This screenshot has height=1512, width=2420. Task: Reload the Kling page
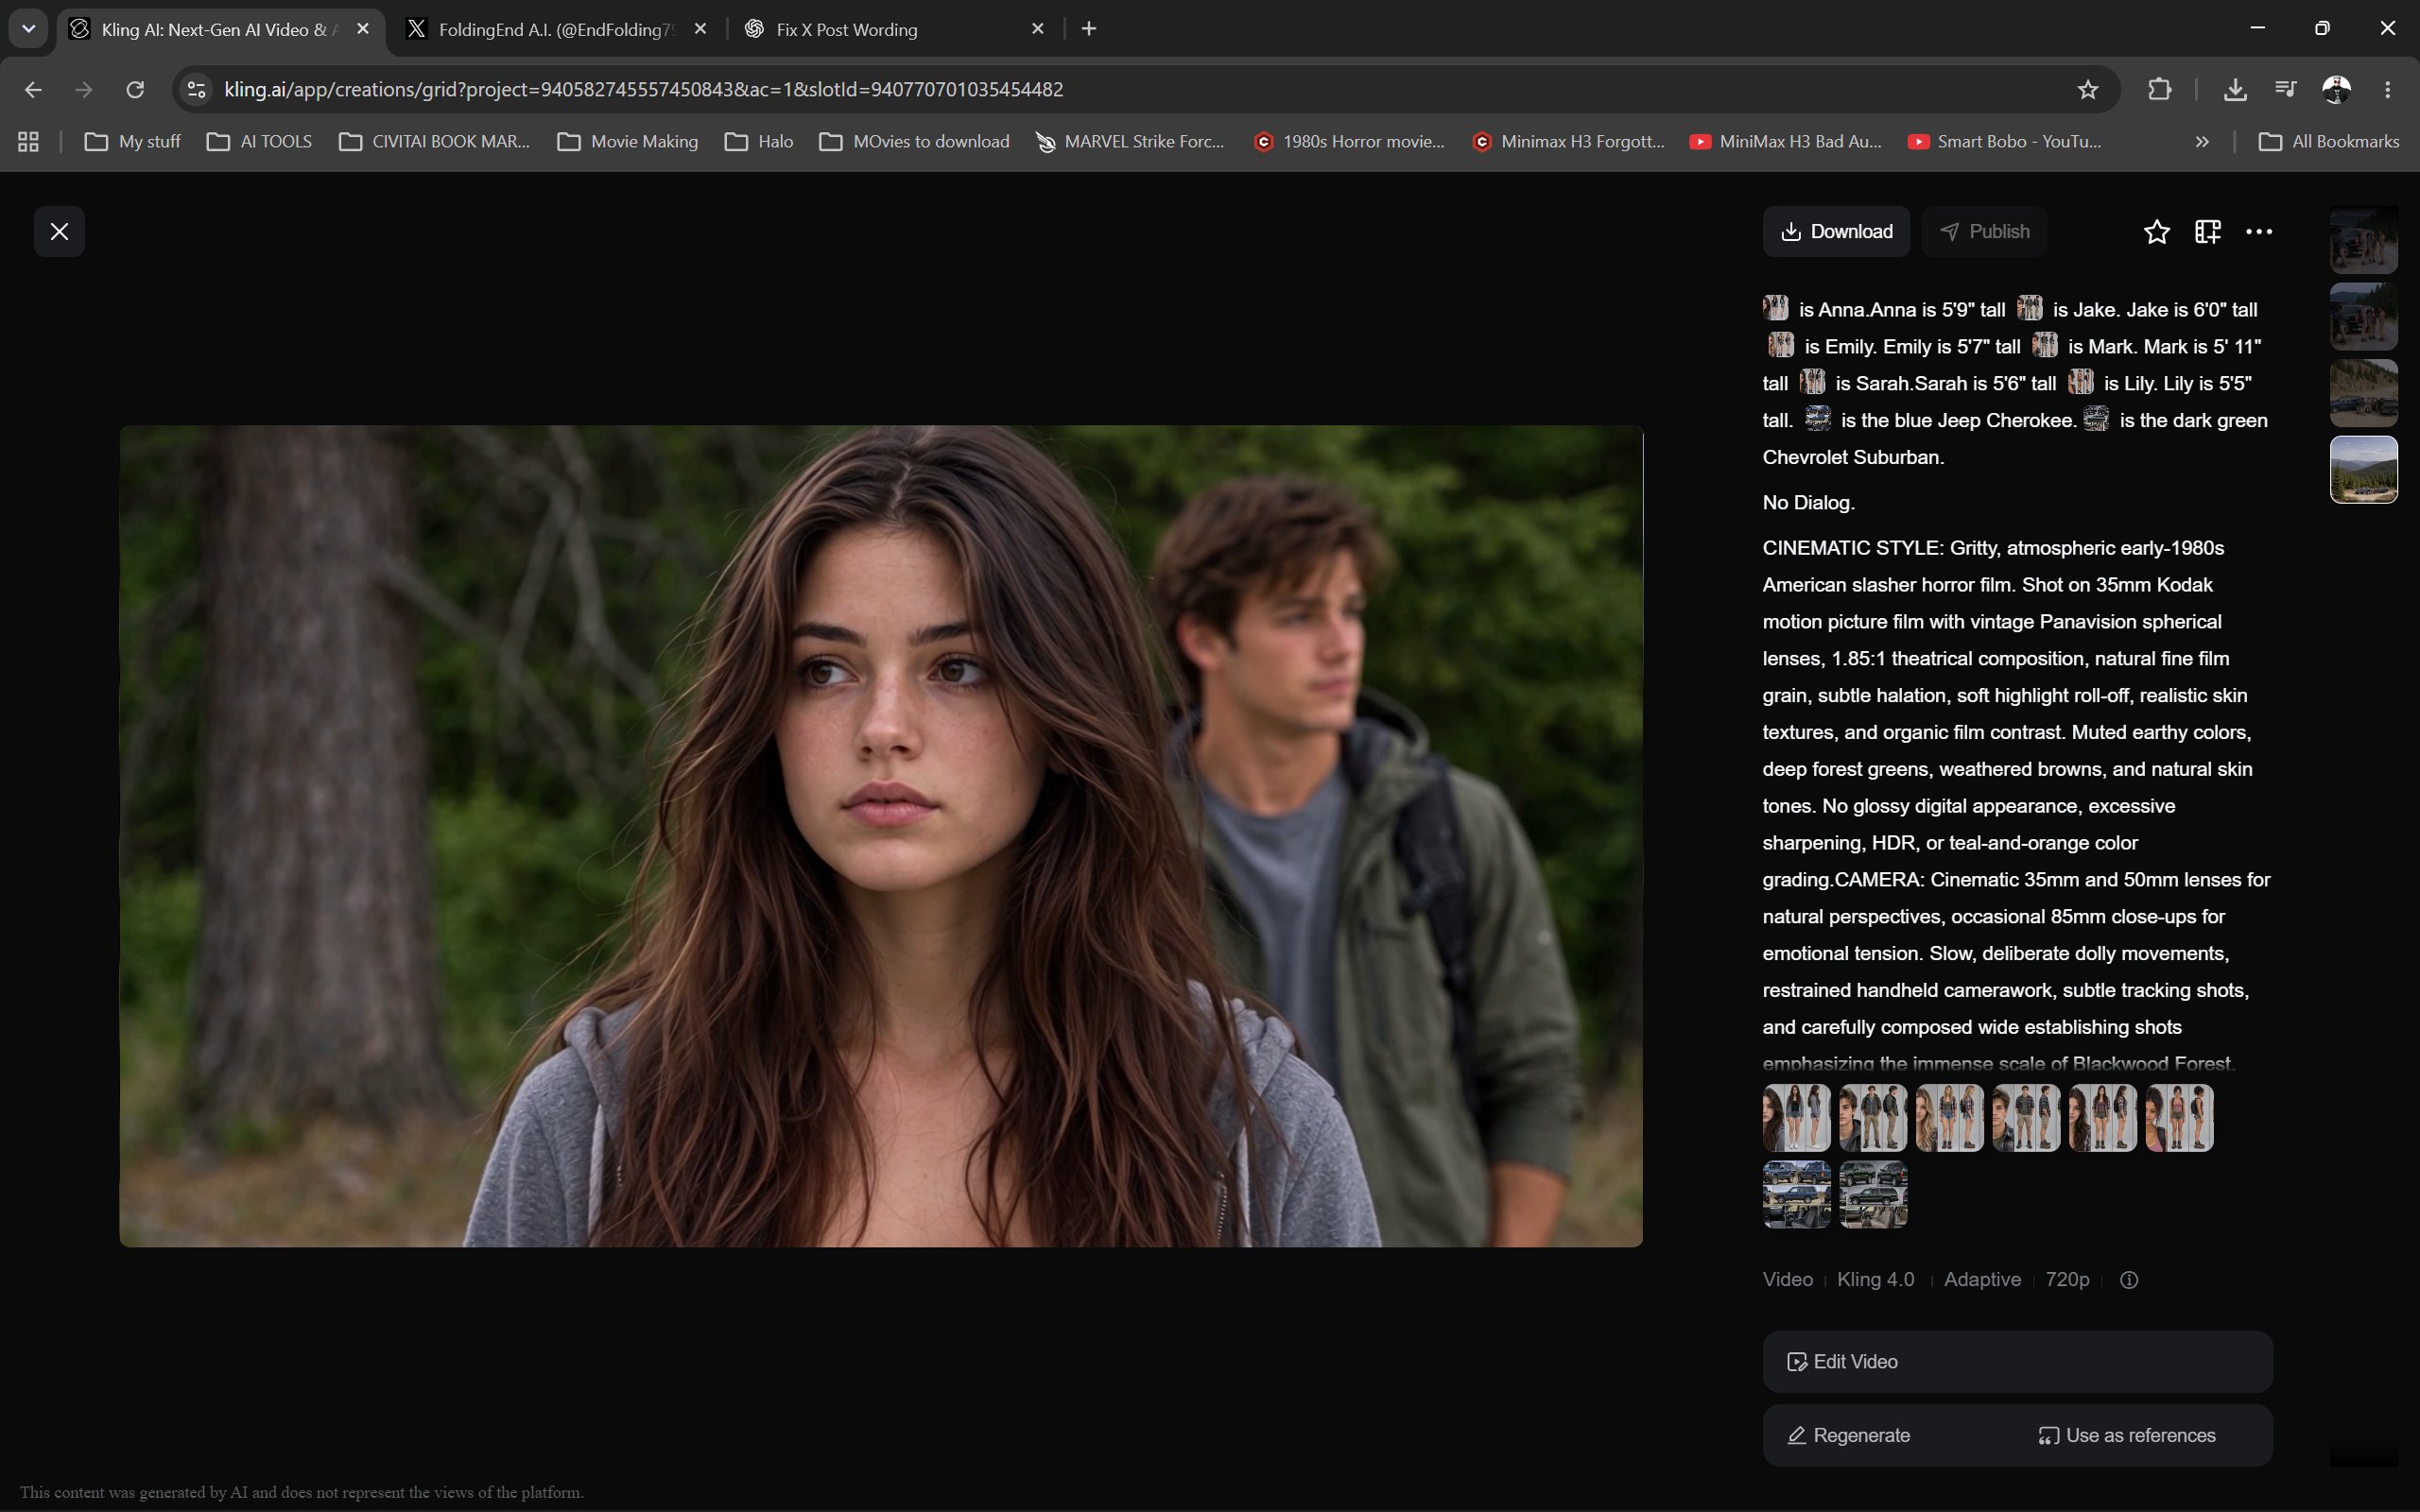135,90
